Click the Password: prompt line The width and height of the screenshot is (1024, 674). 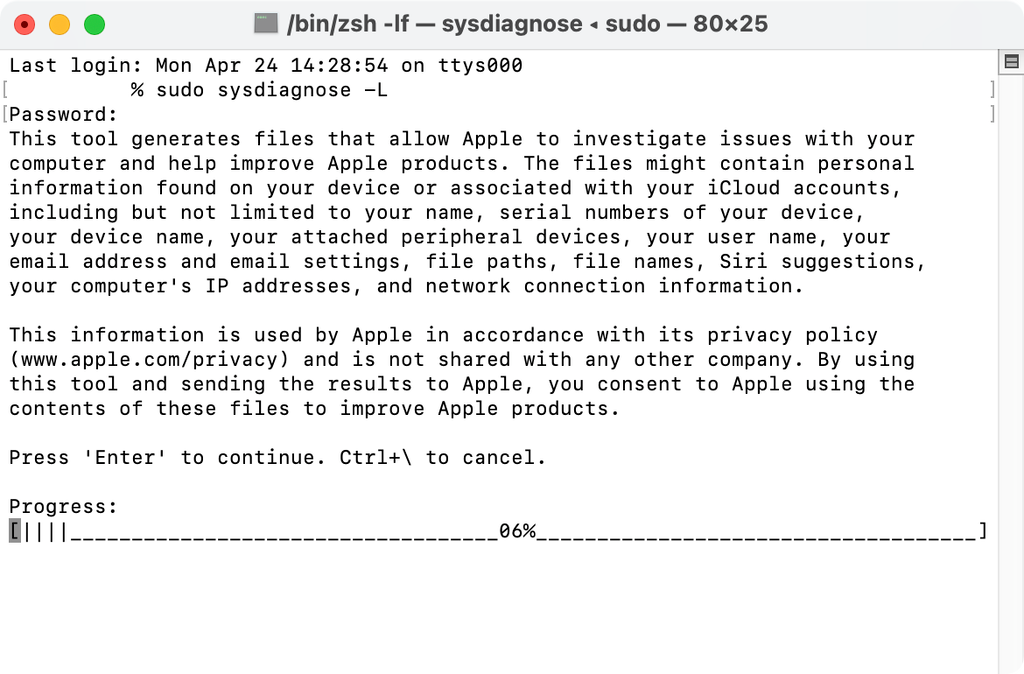click(60, 114)
